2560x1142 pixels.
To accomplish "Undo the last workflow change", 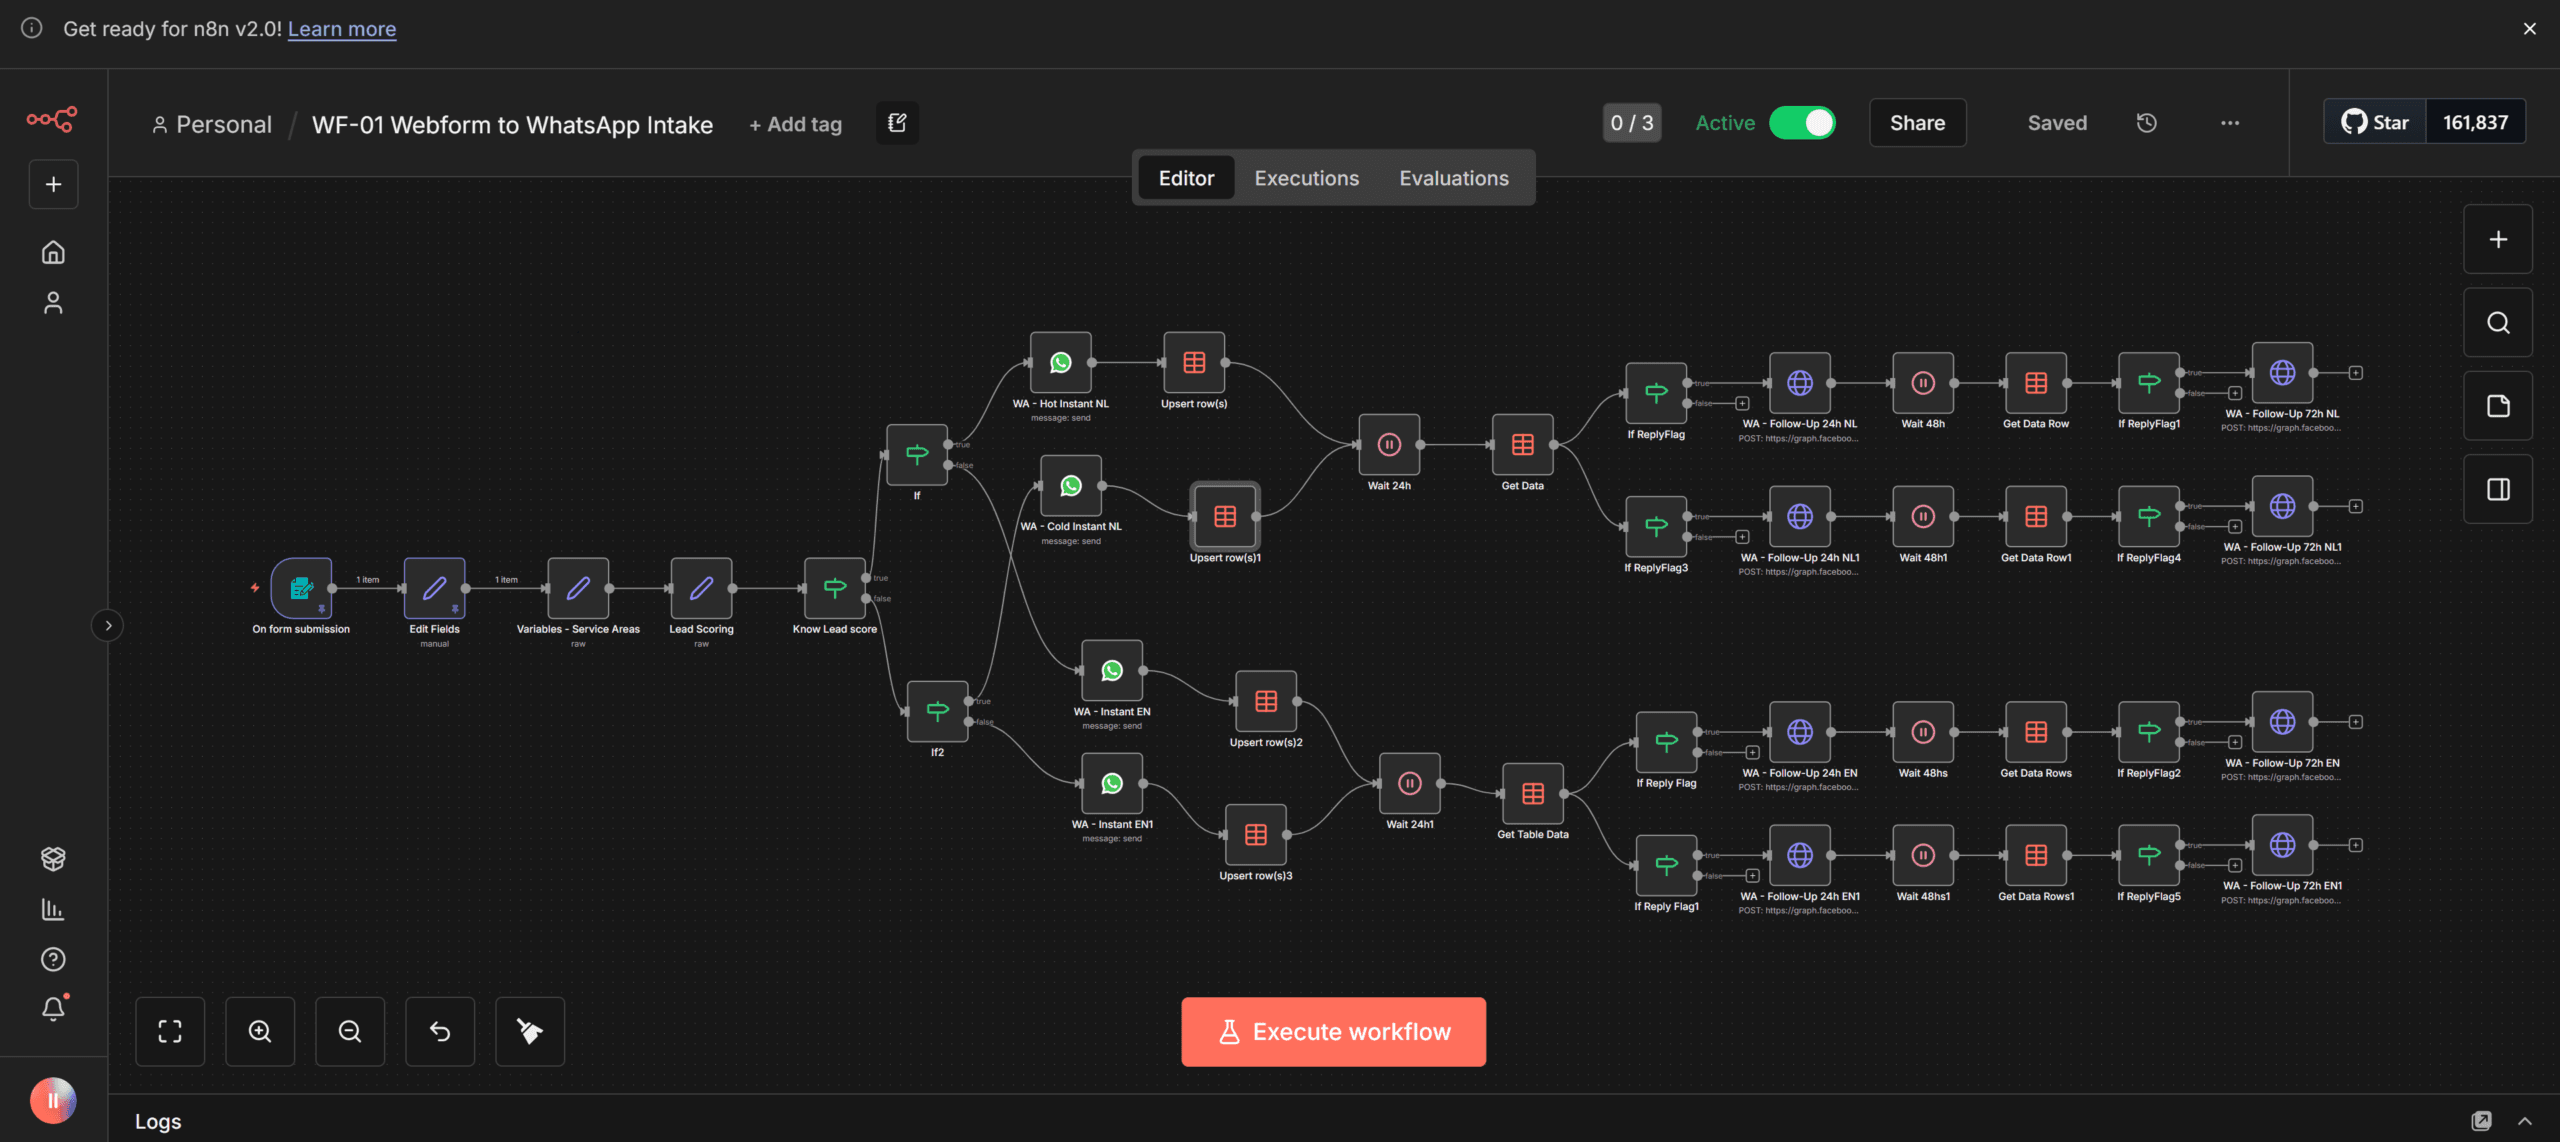I will point(440,1031).
